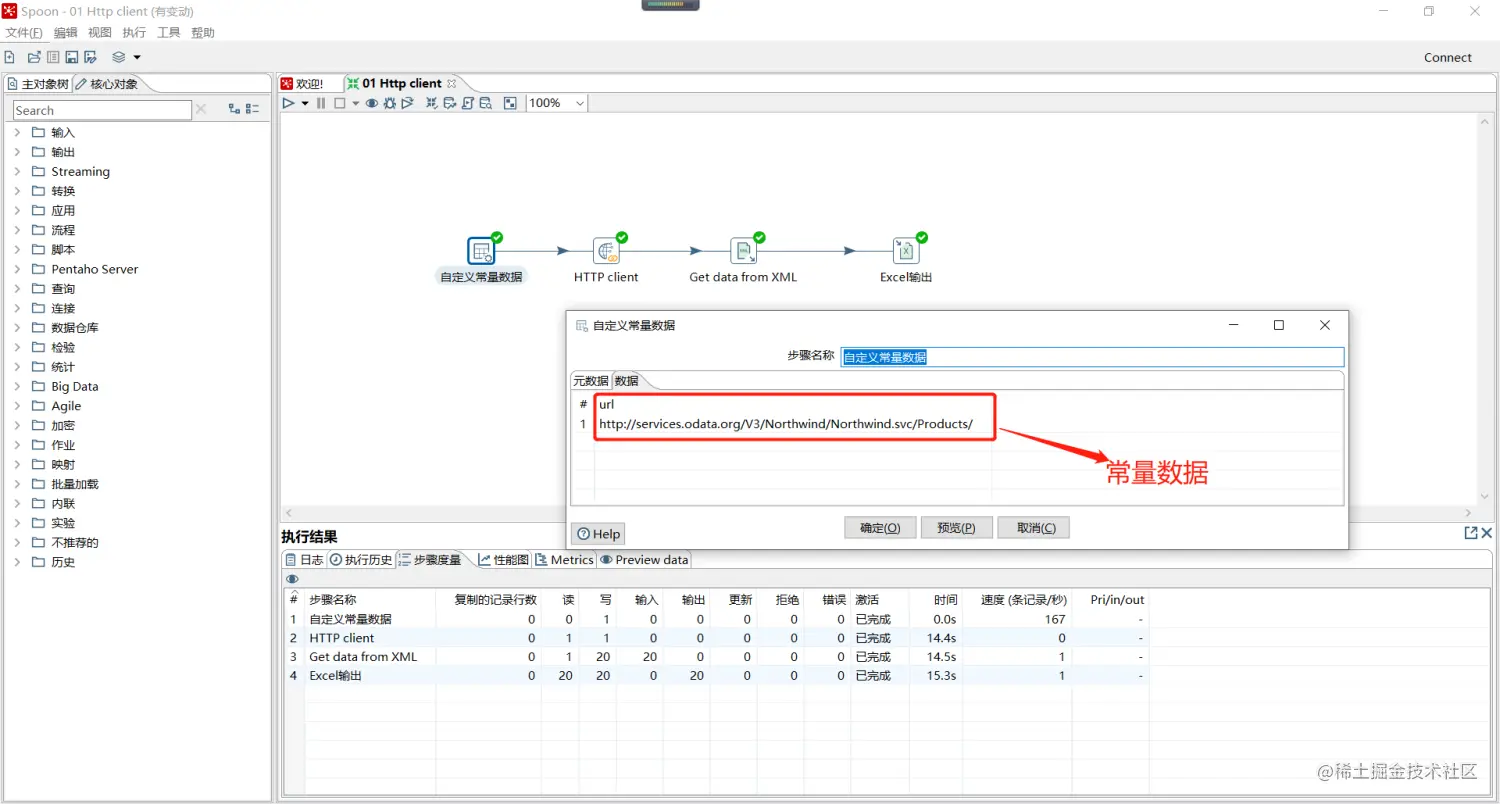Image resolution: width=1500 pixels, height=804 pixels.
Task: Click the impact analysis icon
Action: [450, 103]
